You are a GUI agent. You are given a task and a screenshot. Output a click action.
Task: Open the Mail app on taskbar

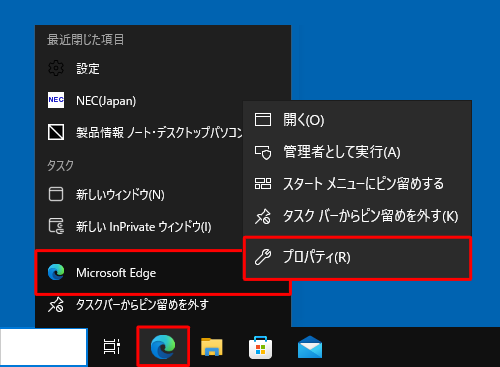[310, 347]
